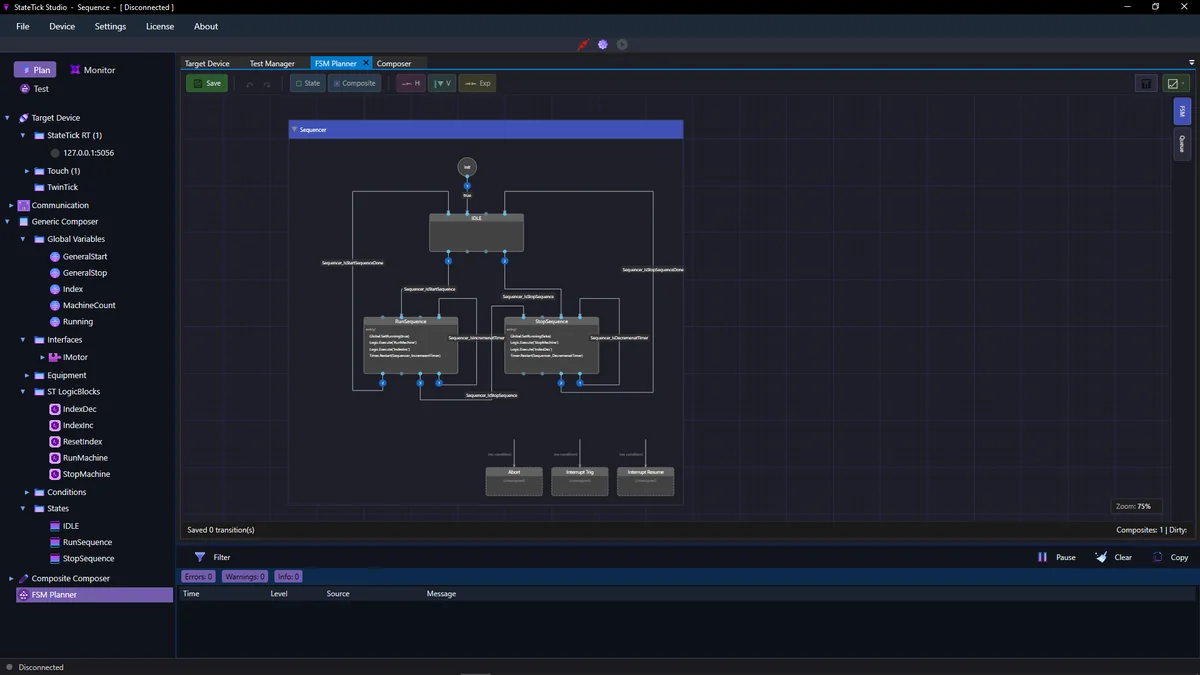This screenshot has width=1200, height=675.
Task: Collapse the Global Variables folder
Action: click(x=23, y=239)
